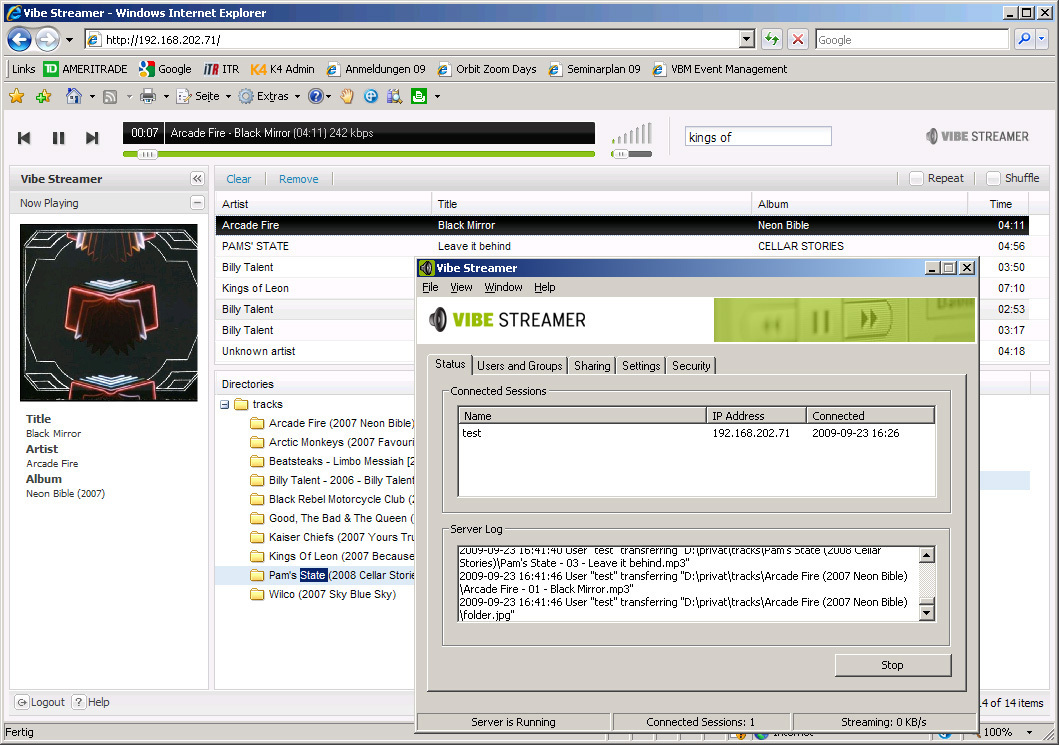Click the song search field containing 'kings of'
This screenshot has height=745, width=1059.
click(758, 136)
